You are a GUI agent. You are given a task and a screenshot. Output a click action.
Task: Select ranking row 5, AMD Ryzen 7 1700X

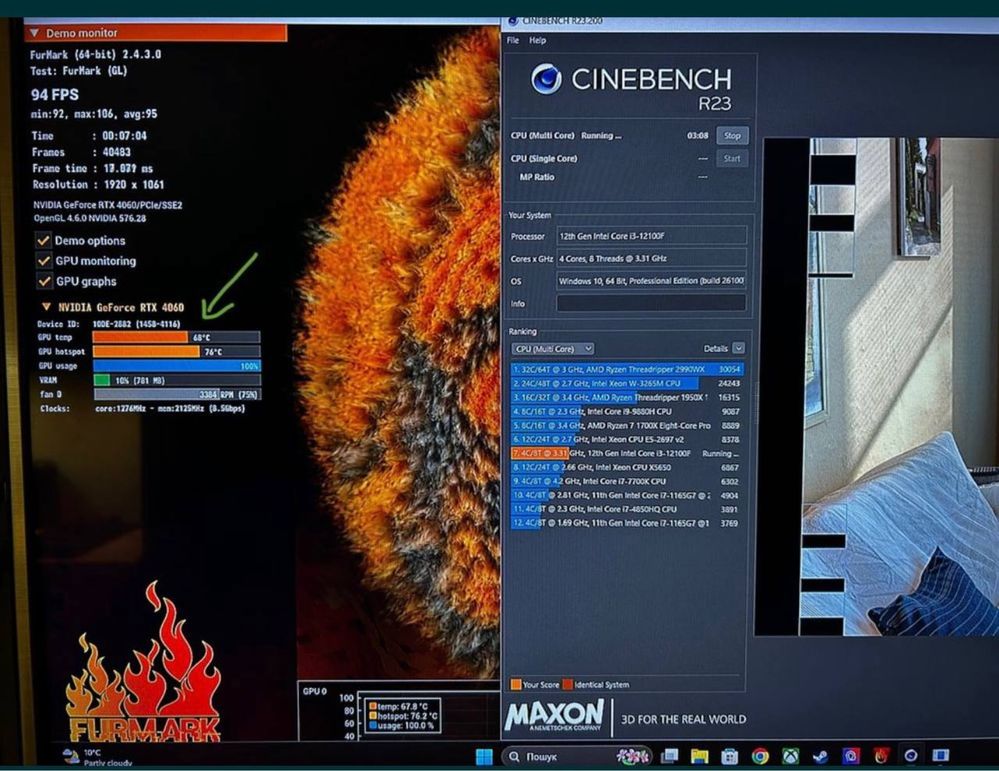(627, 426)
